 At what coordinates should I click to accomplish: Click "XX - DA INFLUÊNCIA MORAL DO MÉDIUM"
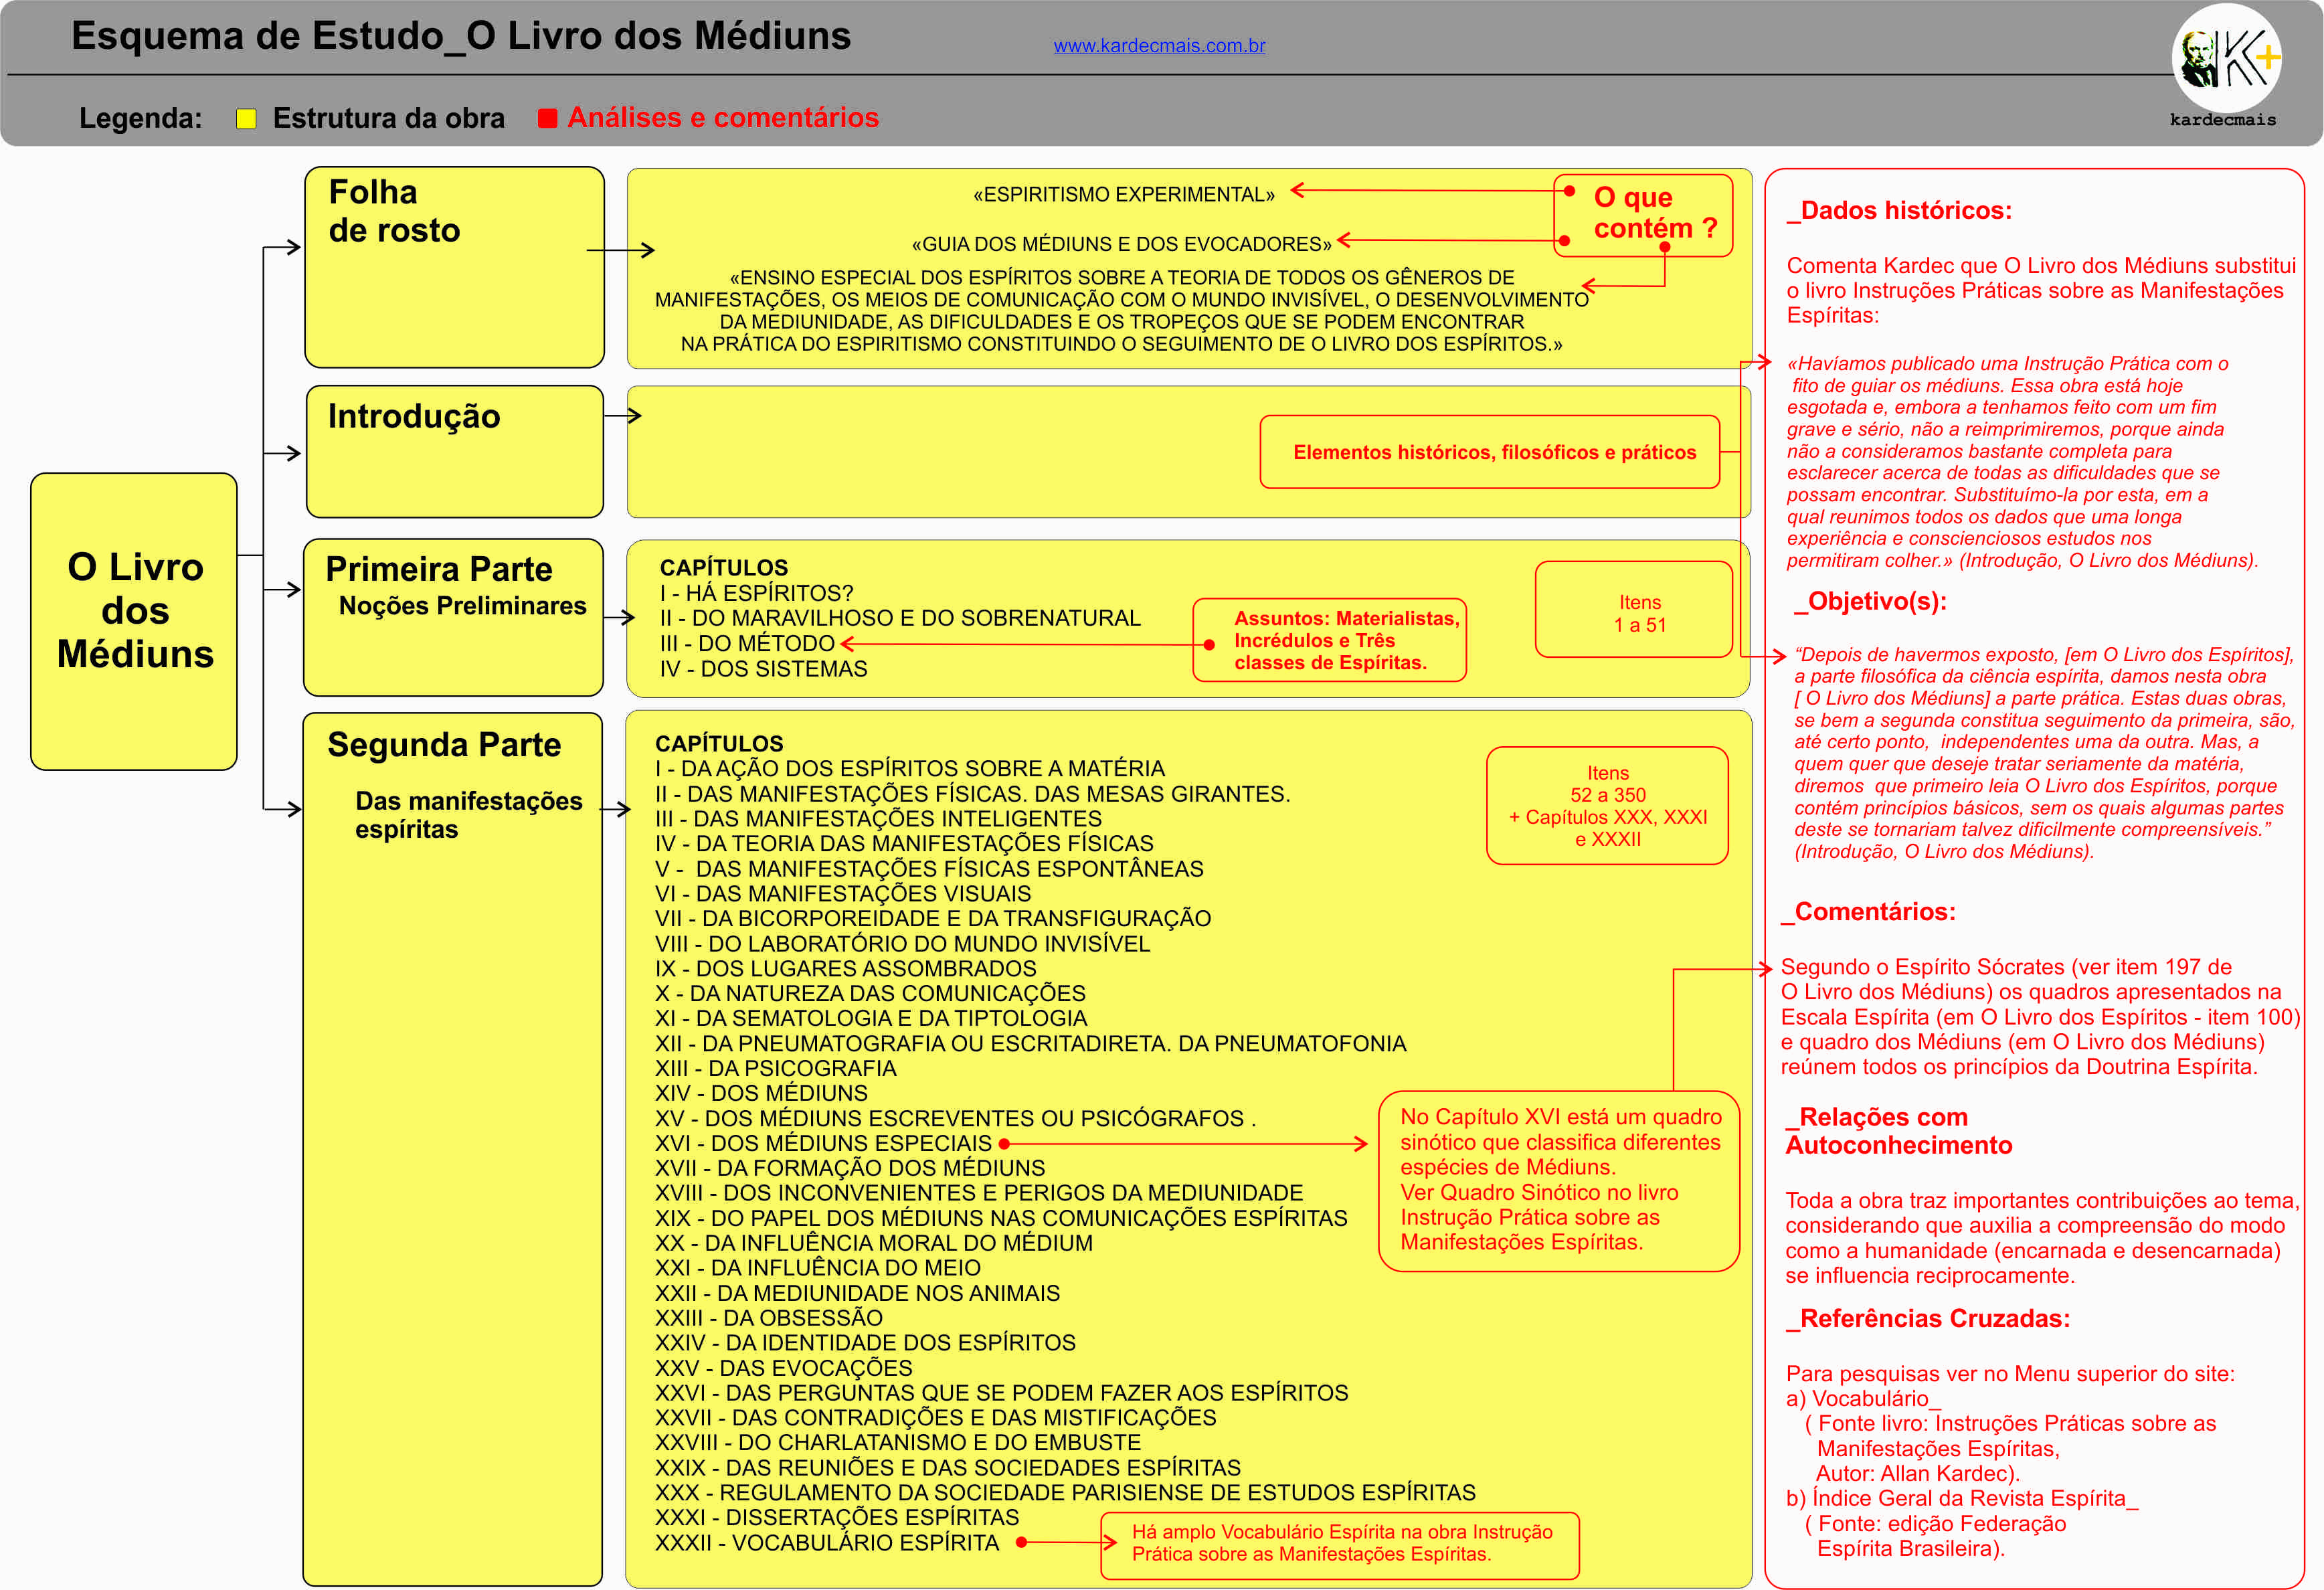pyautogui.click(x=874, y=1243)
